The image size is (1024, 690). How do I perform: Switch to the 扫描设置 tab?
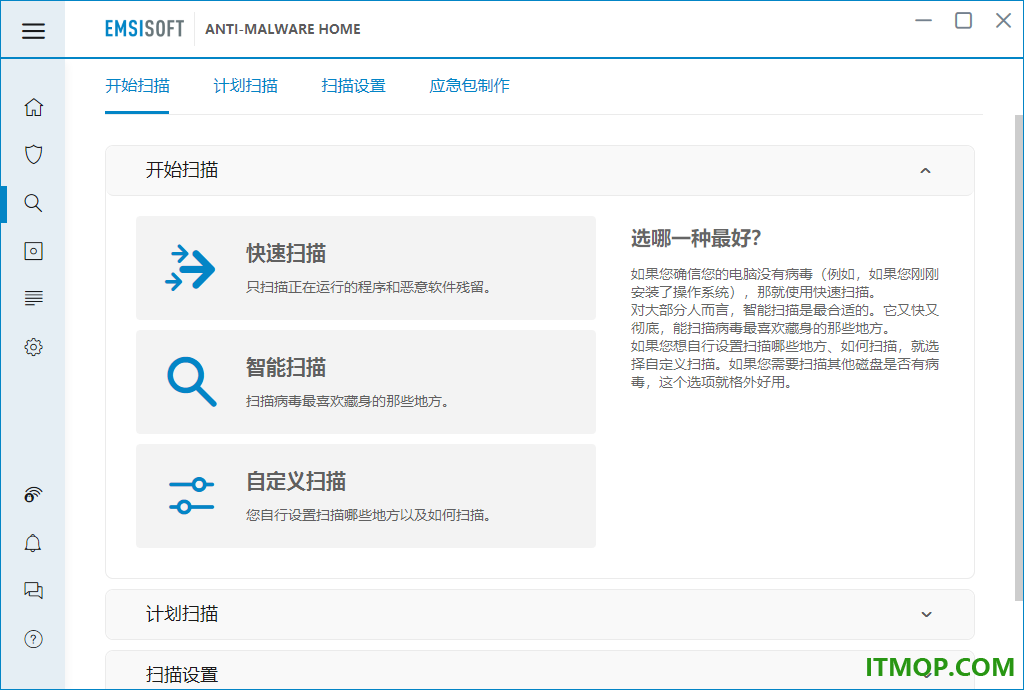(x=353, y=86)
